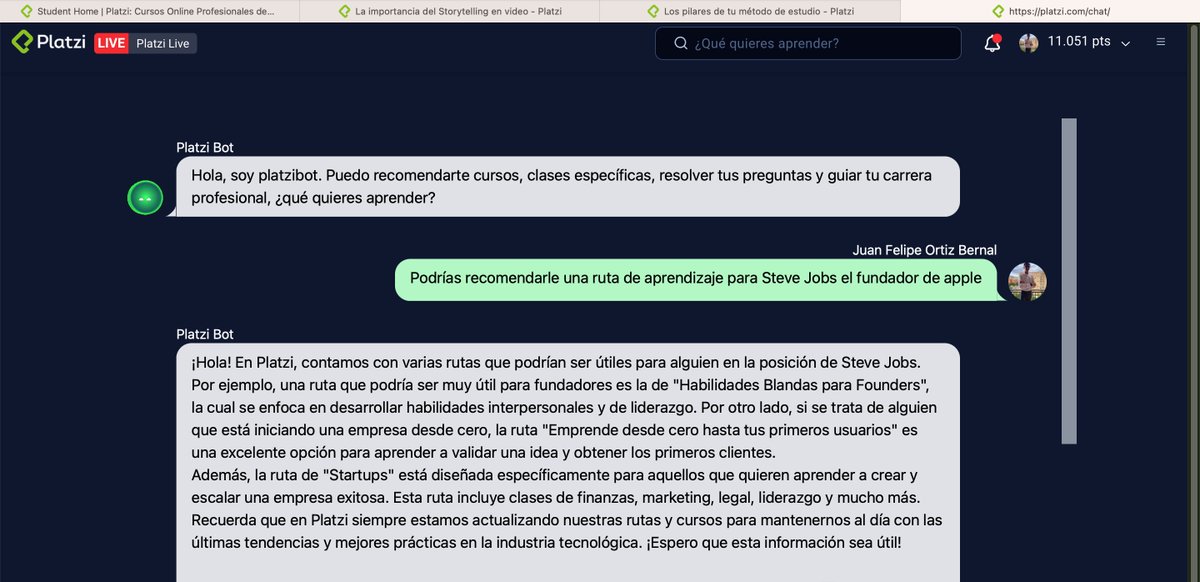1200x582 pixels.
Task: Click the search magnifier icon
Action: point(681,43)
